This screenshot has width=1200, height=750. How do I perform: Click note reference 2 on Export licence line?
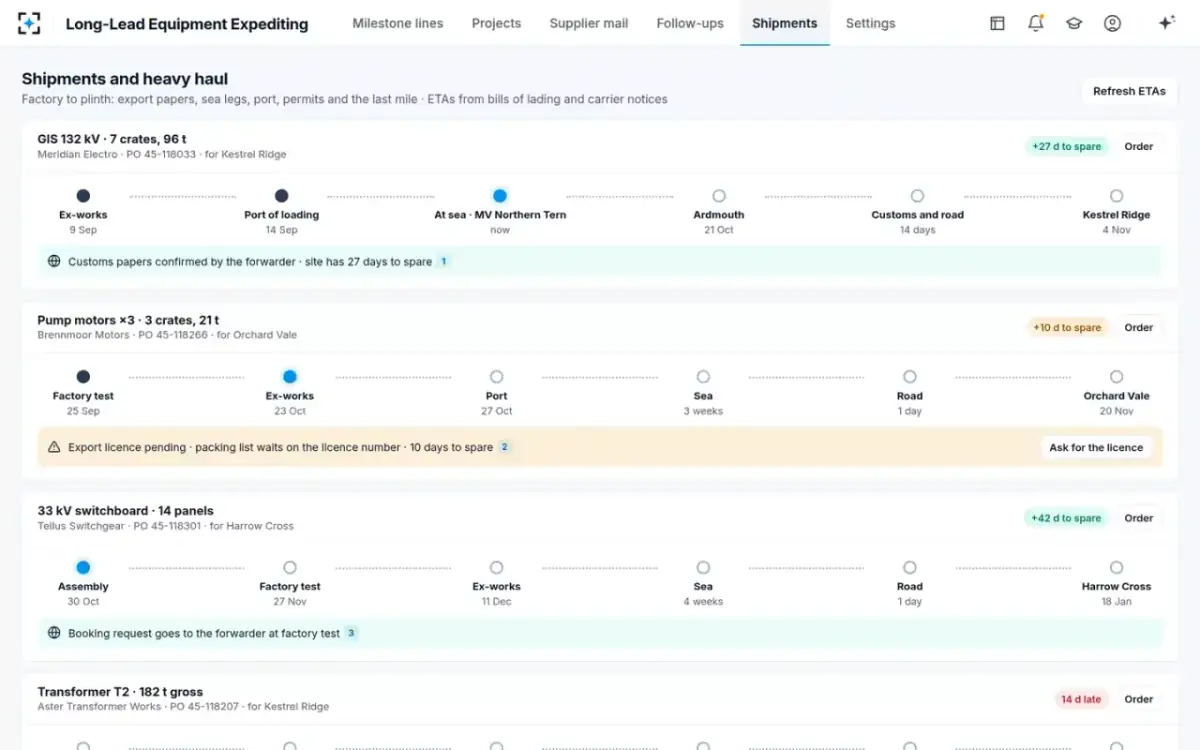[x=504, y=447]
